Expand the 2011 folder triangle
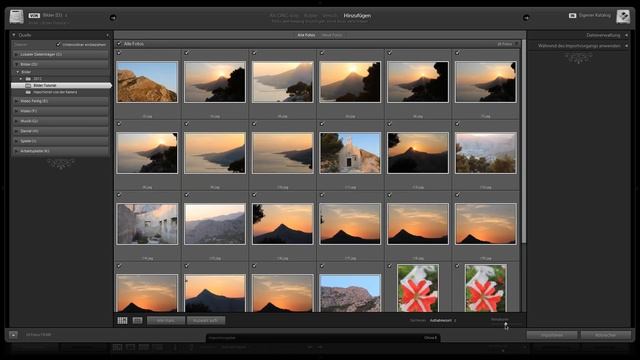 [21, 78]
